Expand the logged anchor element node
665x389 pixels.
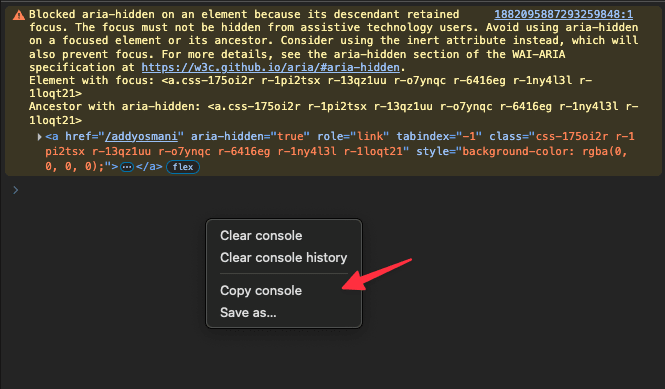[39, 137]
